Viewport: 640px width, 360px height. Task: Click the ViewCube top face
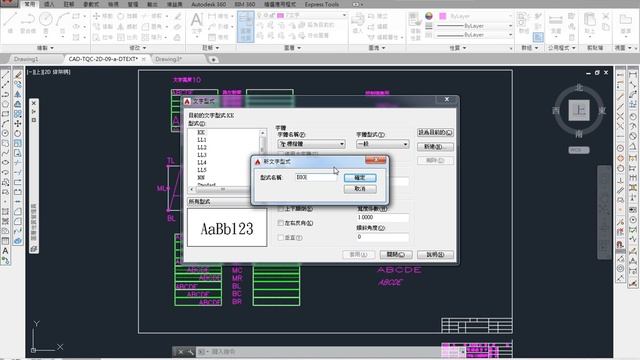point(579,110)
